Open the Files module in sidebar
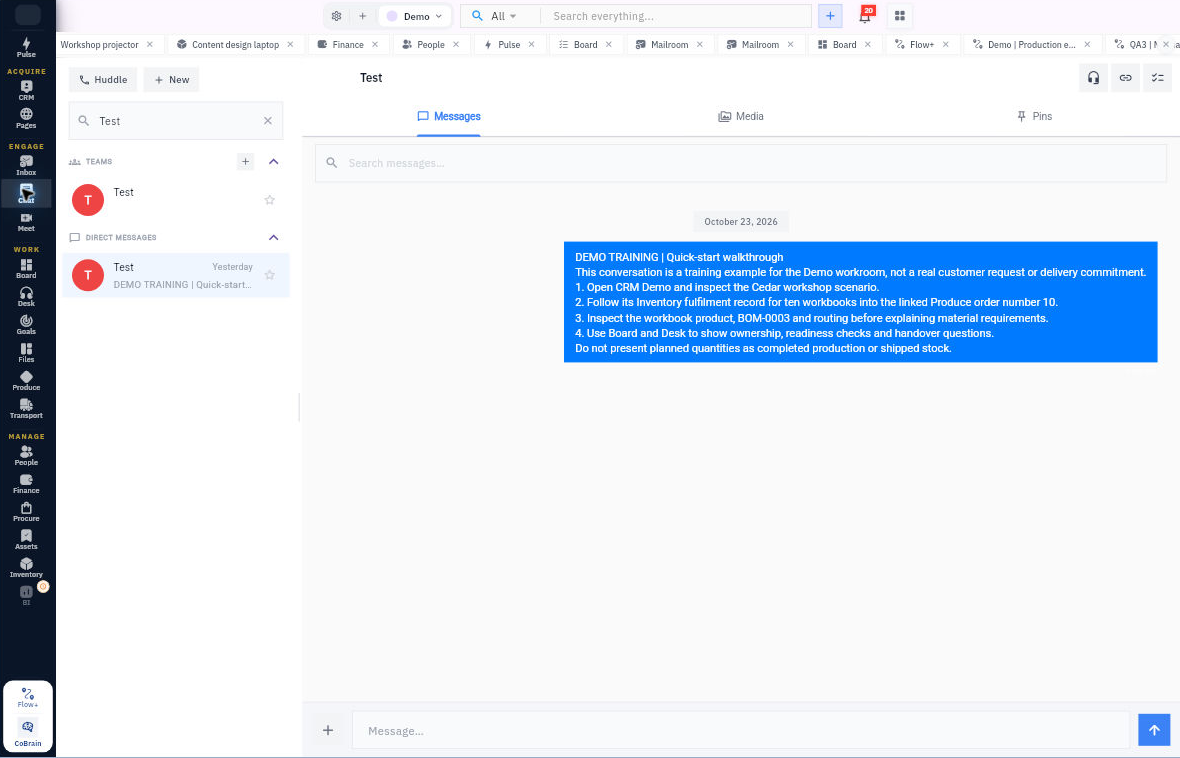The height and width of the screenshot is (758, 1180). 26,352
